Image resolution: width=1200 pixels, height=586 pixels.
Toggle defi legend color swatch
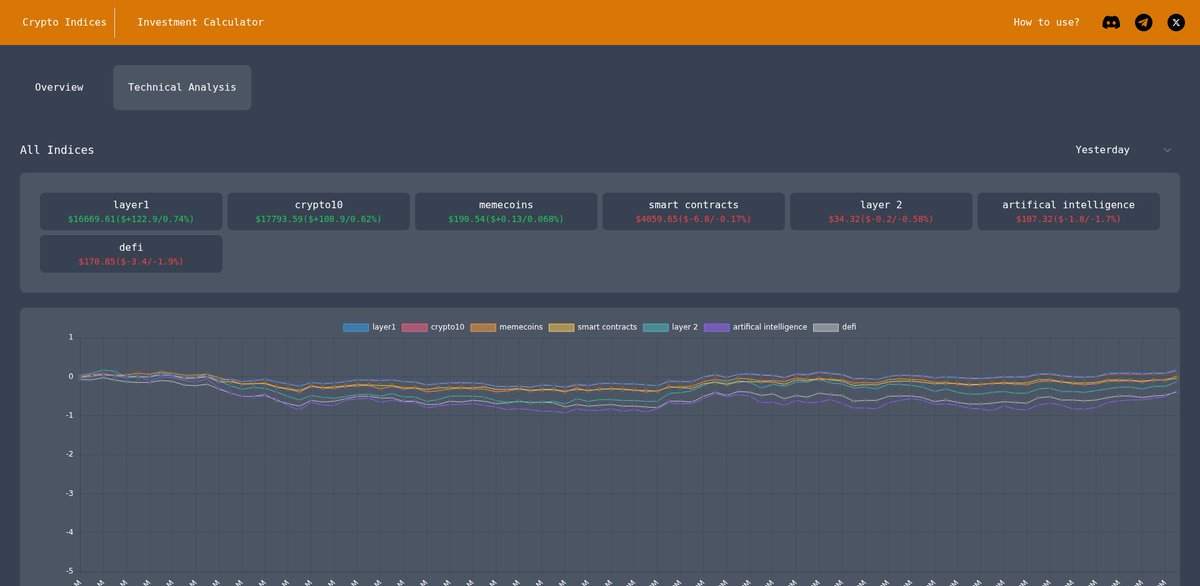pyautogui.click(x=826, y=327)
